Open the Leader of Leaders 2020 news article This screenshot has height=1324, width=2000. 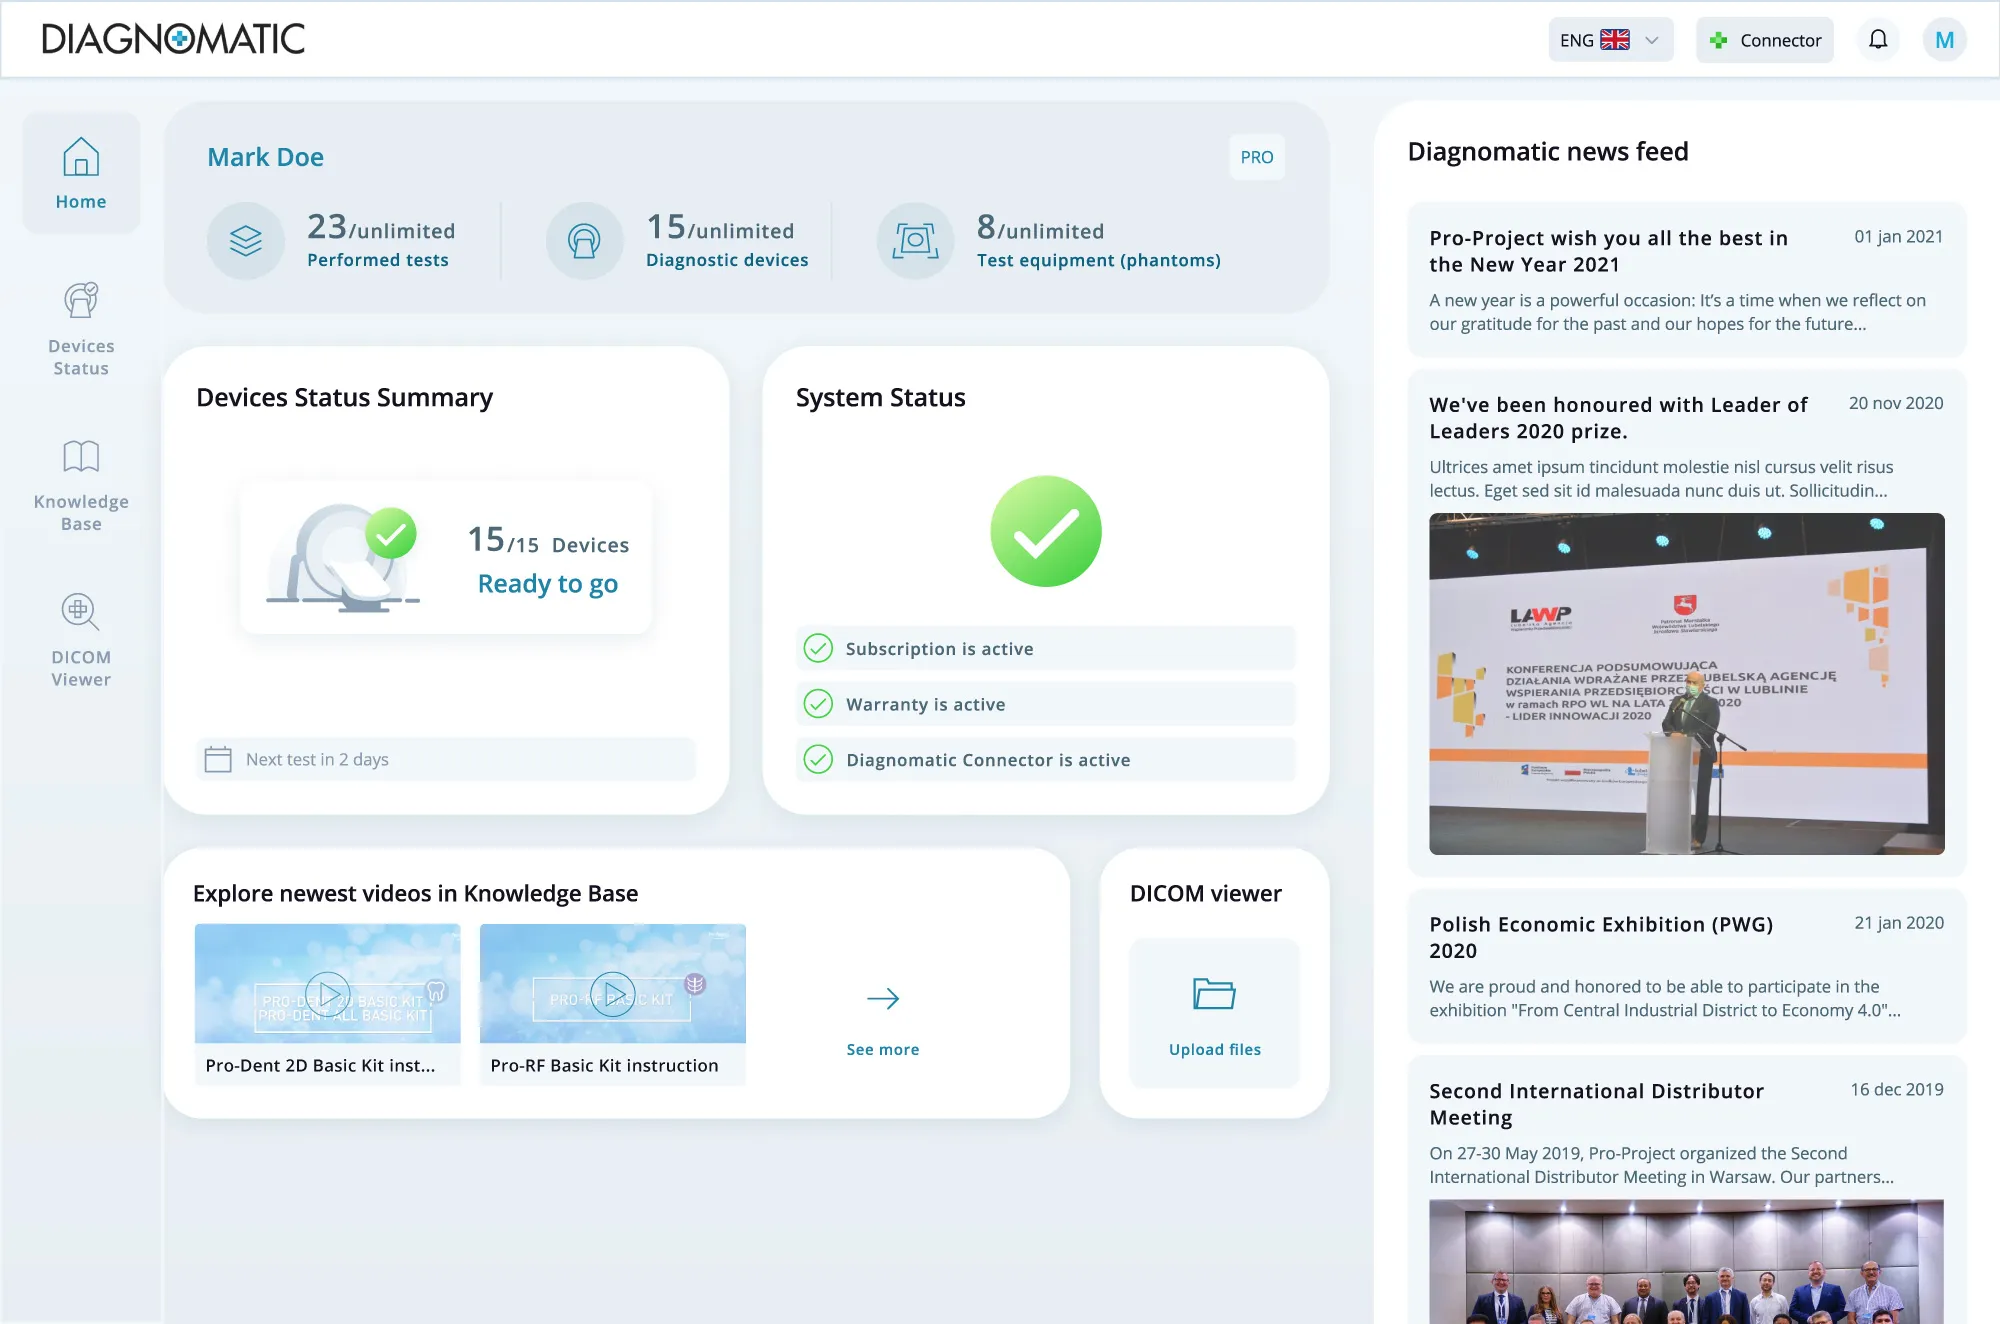pyautogui.click(x=1619, y=418)
